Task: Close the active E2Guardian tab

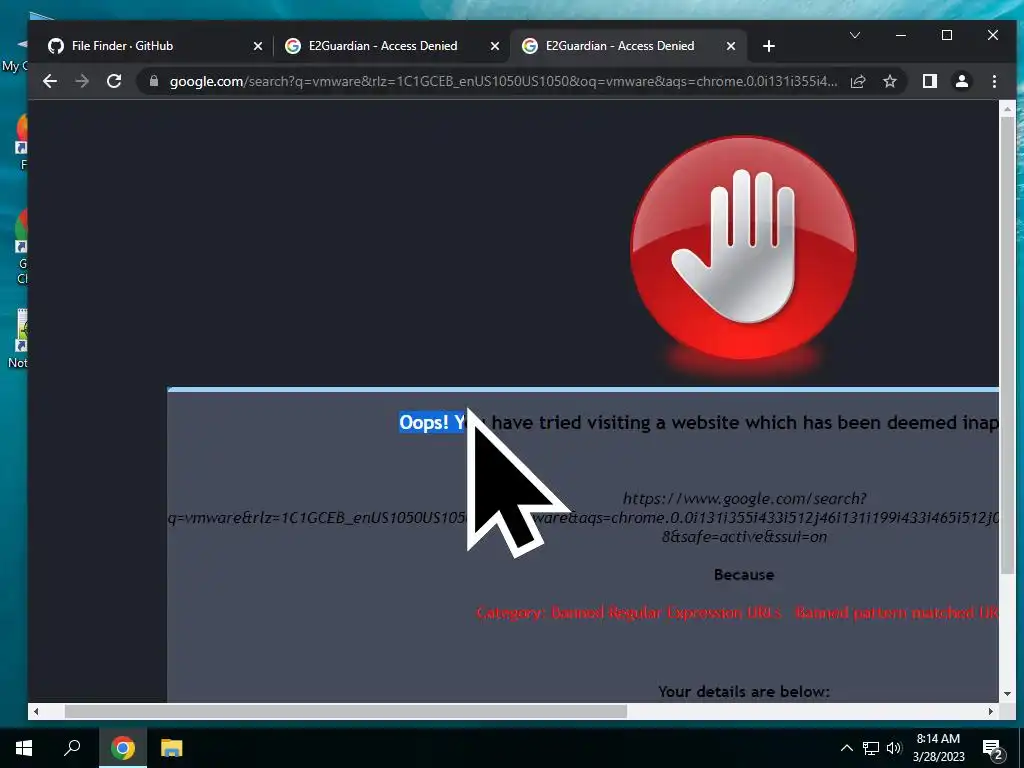Action: click(731, 46)
